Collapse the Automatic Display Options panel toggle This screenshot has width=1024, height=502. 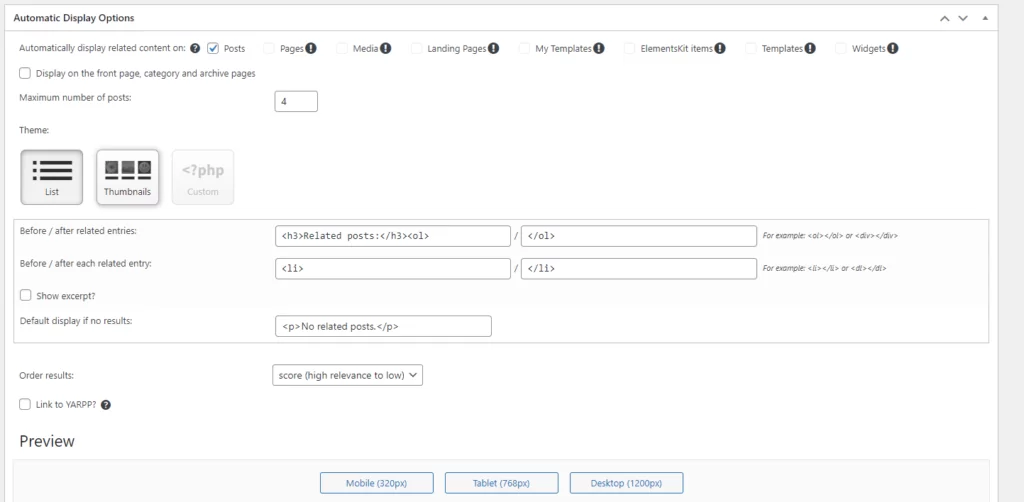[985, 18]
